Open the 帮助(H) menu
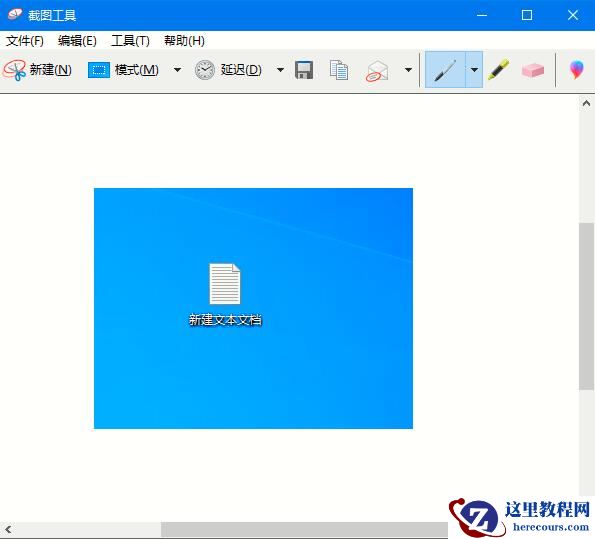Screen dimensions: 595x539 coord(184,41)
